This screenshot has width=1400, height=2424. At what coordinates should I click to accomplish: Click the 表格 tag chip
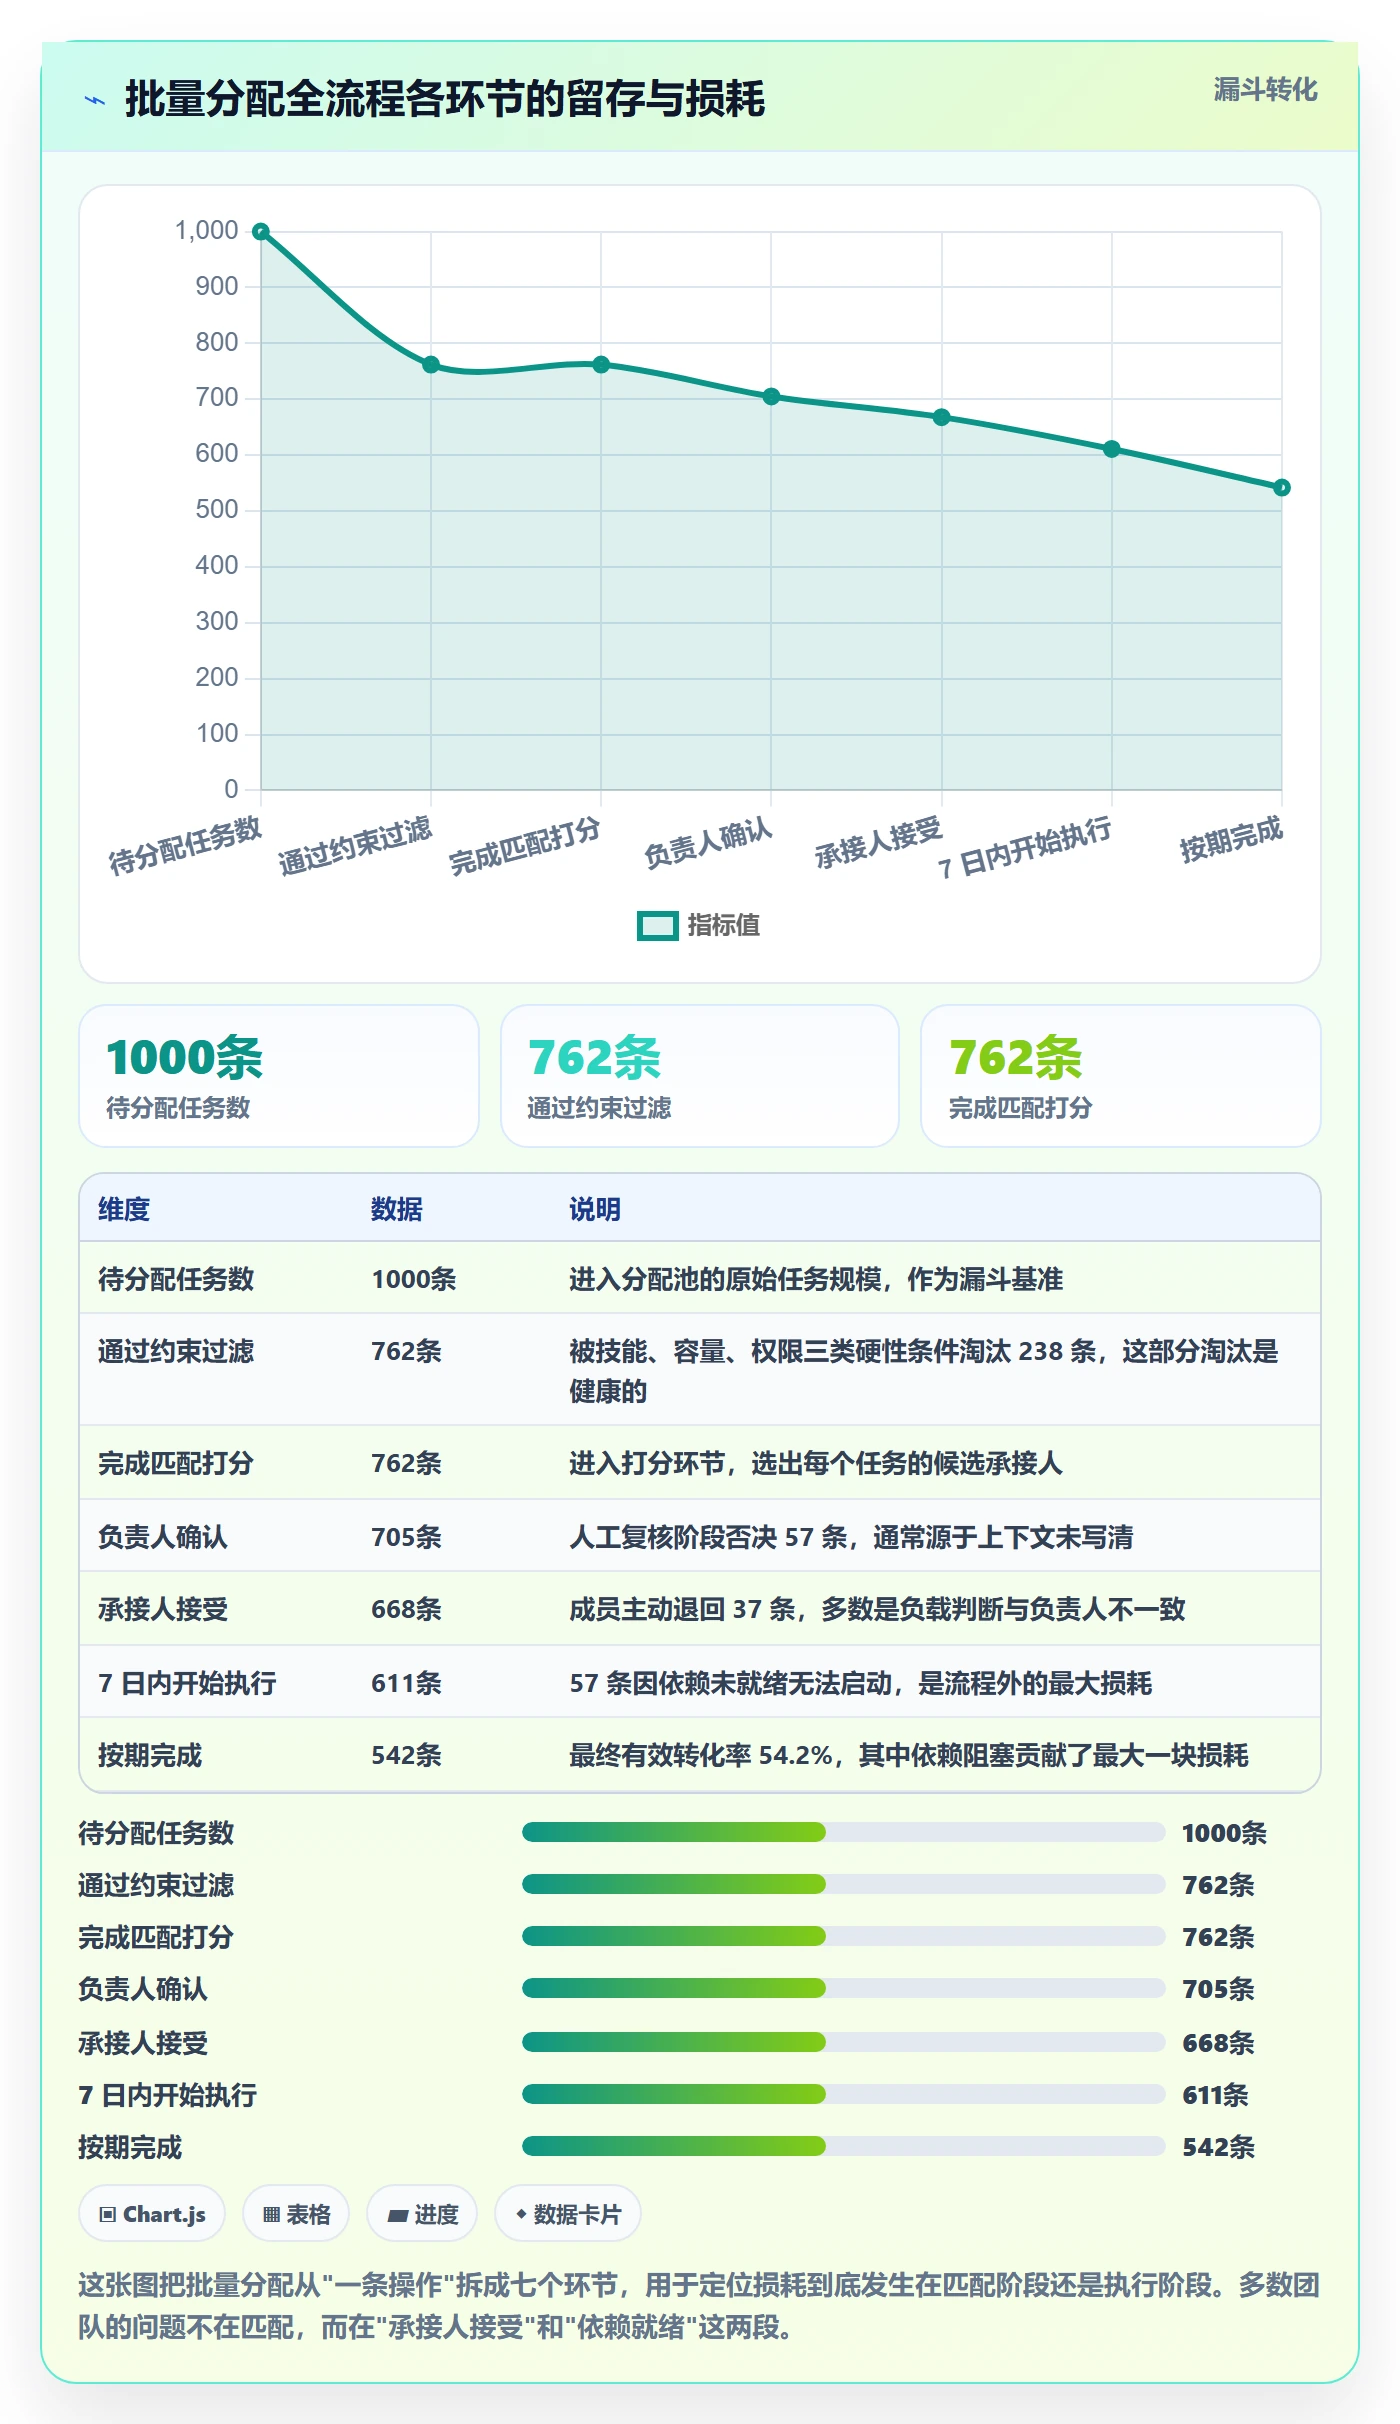296,2214
